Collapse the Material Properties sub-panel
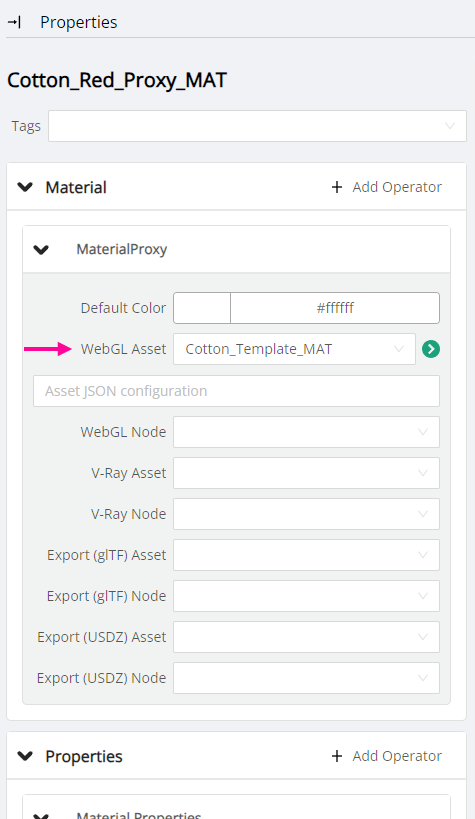Viewport: 475px width, 819px height. pos(41,815)
